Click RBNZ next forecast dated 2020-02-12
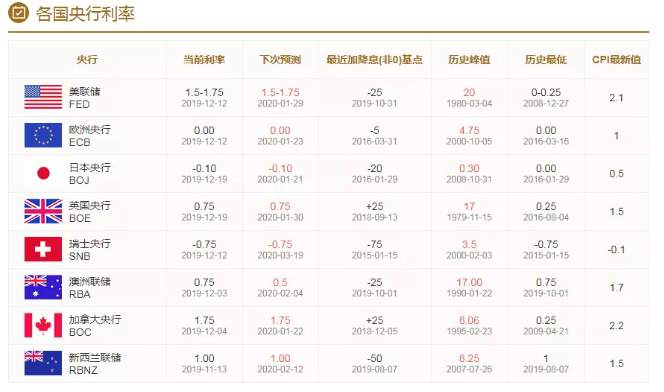 tap(280, 364)
